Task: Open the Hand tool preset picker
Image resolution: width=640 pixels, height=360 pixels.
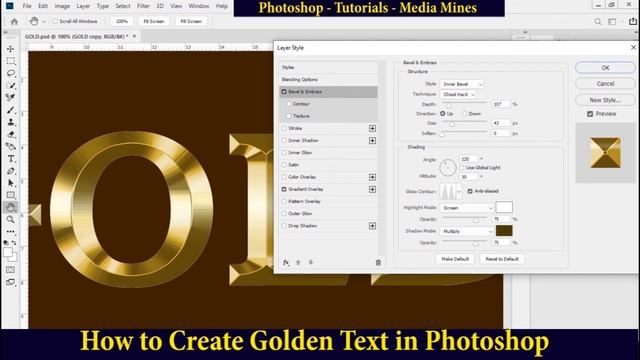Action: tap(44, 22)
